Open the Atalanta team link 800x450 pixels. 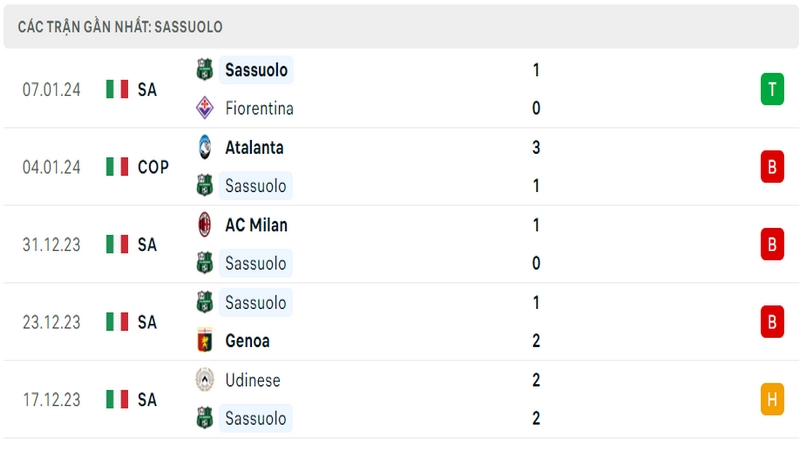(x=254, y=147)
